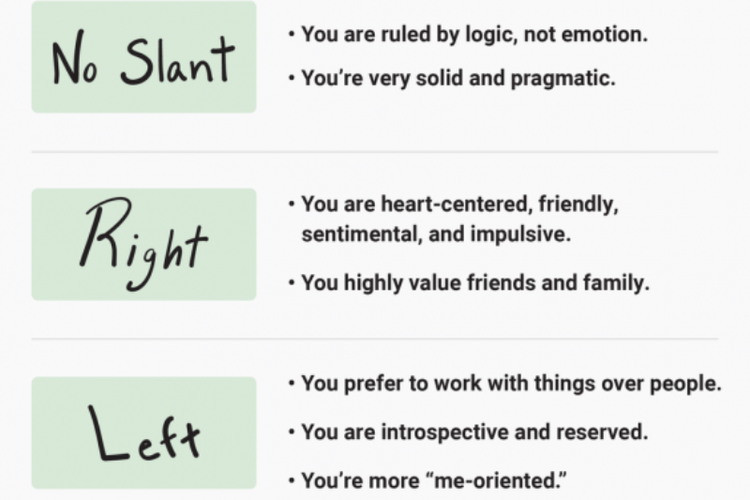
Task: Click the "No Slant" handwriting sample box
Action: pos(143,57)
